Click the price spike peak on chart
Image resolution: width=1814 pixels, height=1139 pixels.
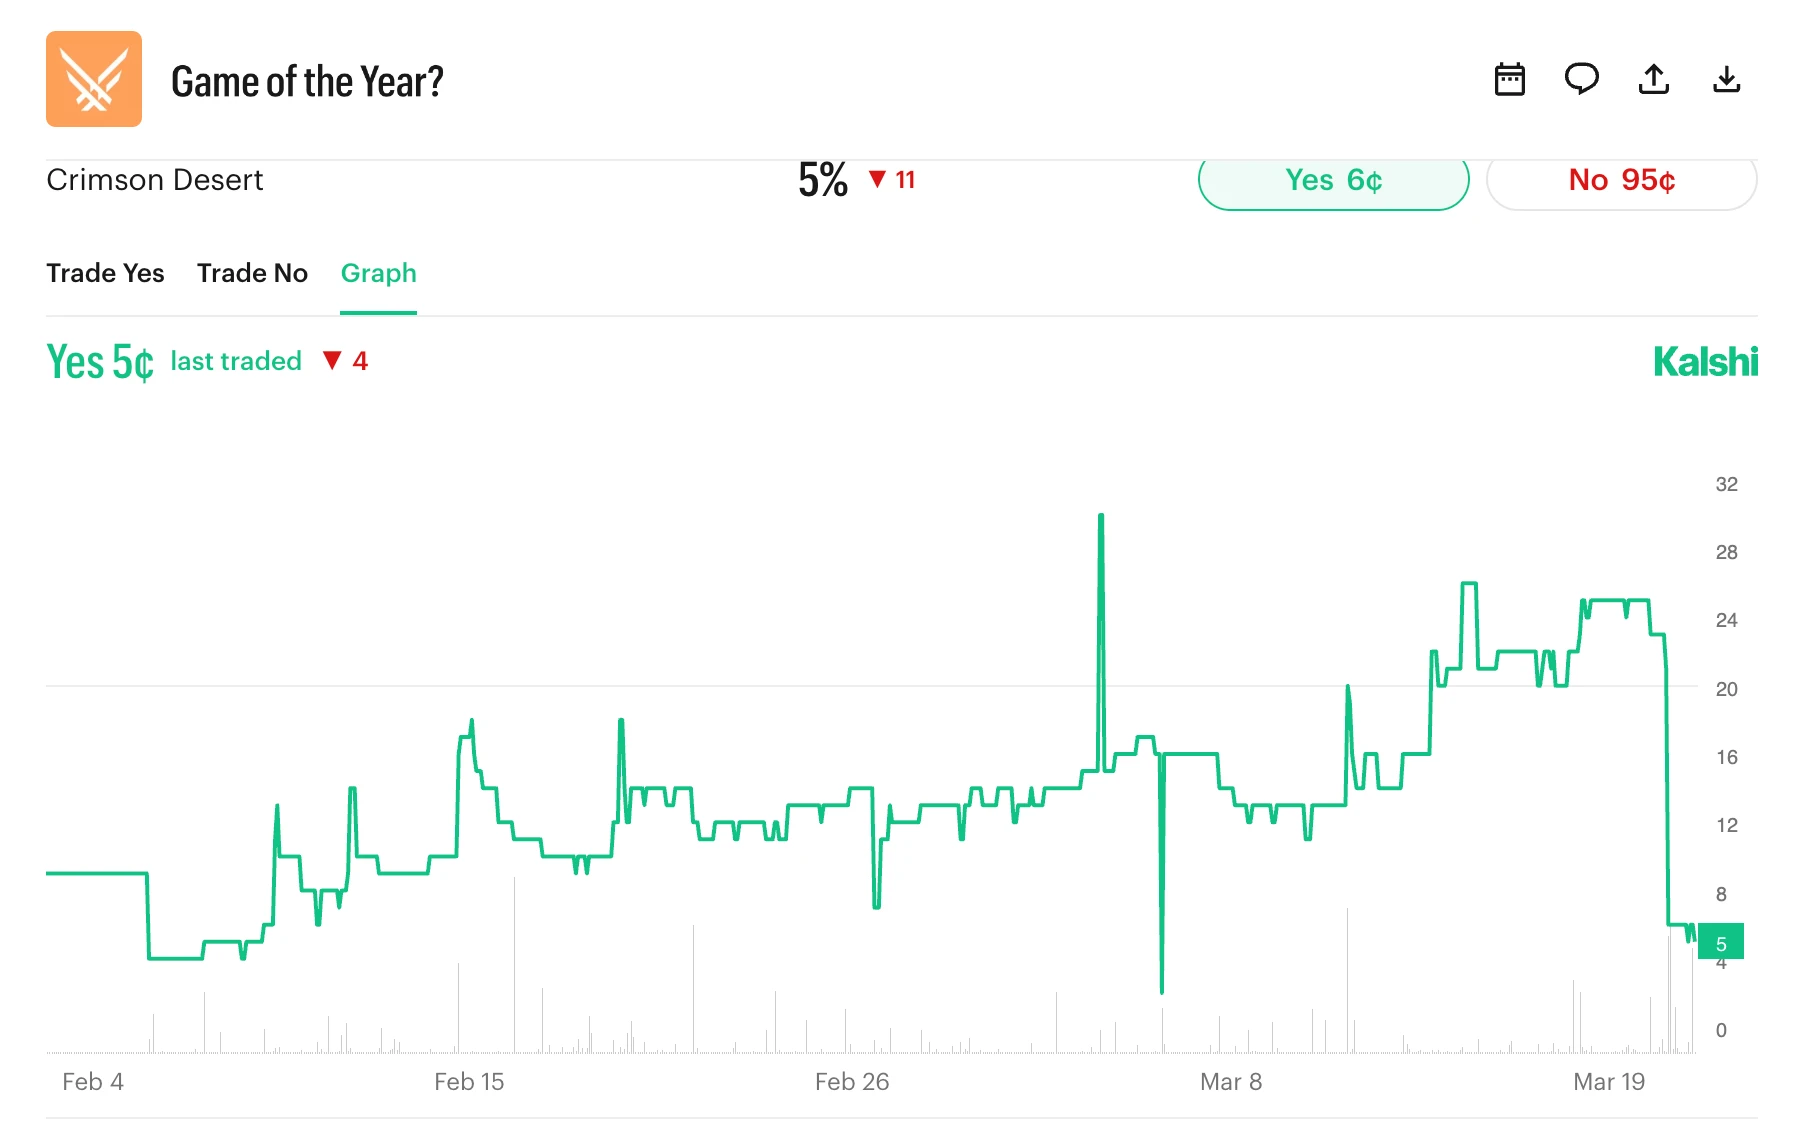[1101, 518]
